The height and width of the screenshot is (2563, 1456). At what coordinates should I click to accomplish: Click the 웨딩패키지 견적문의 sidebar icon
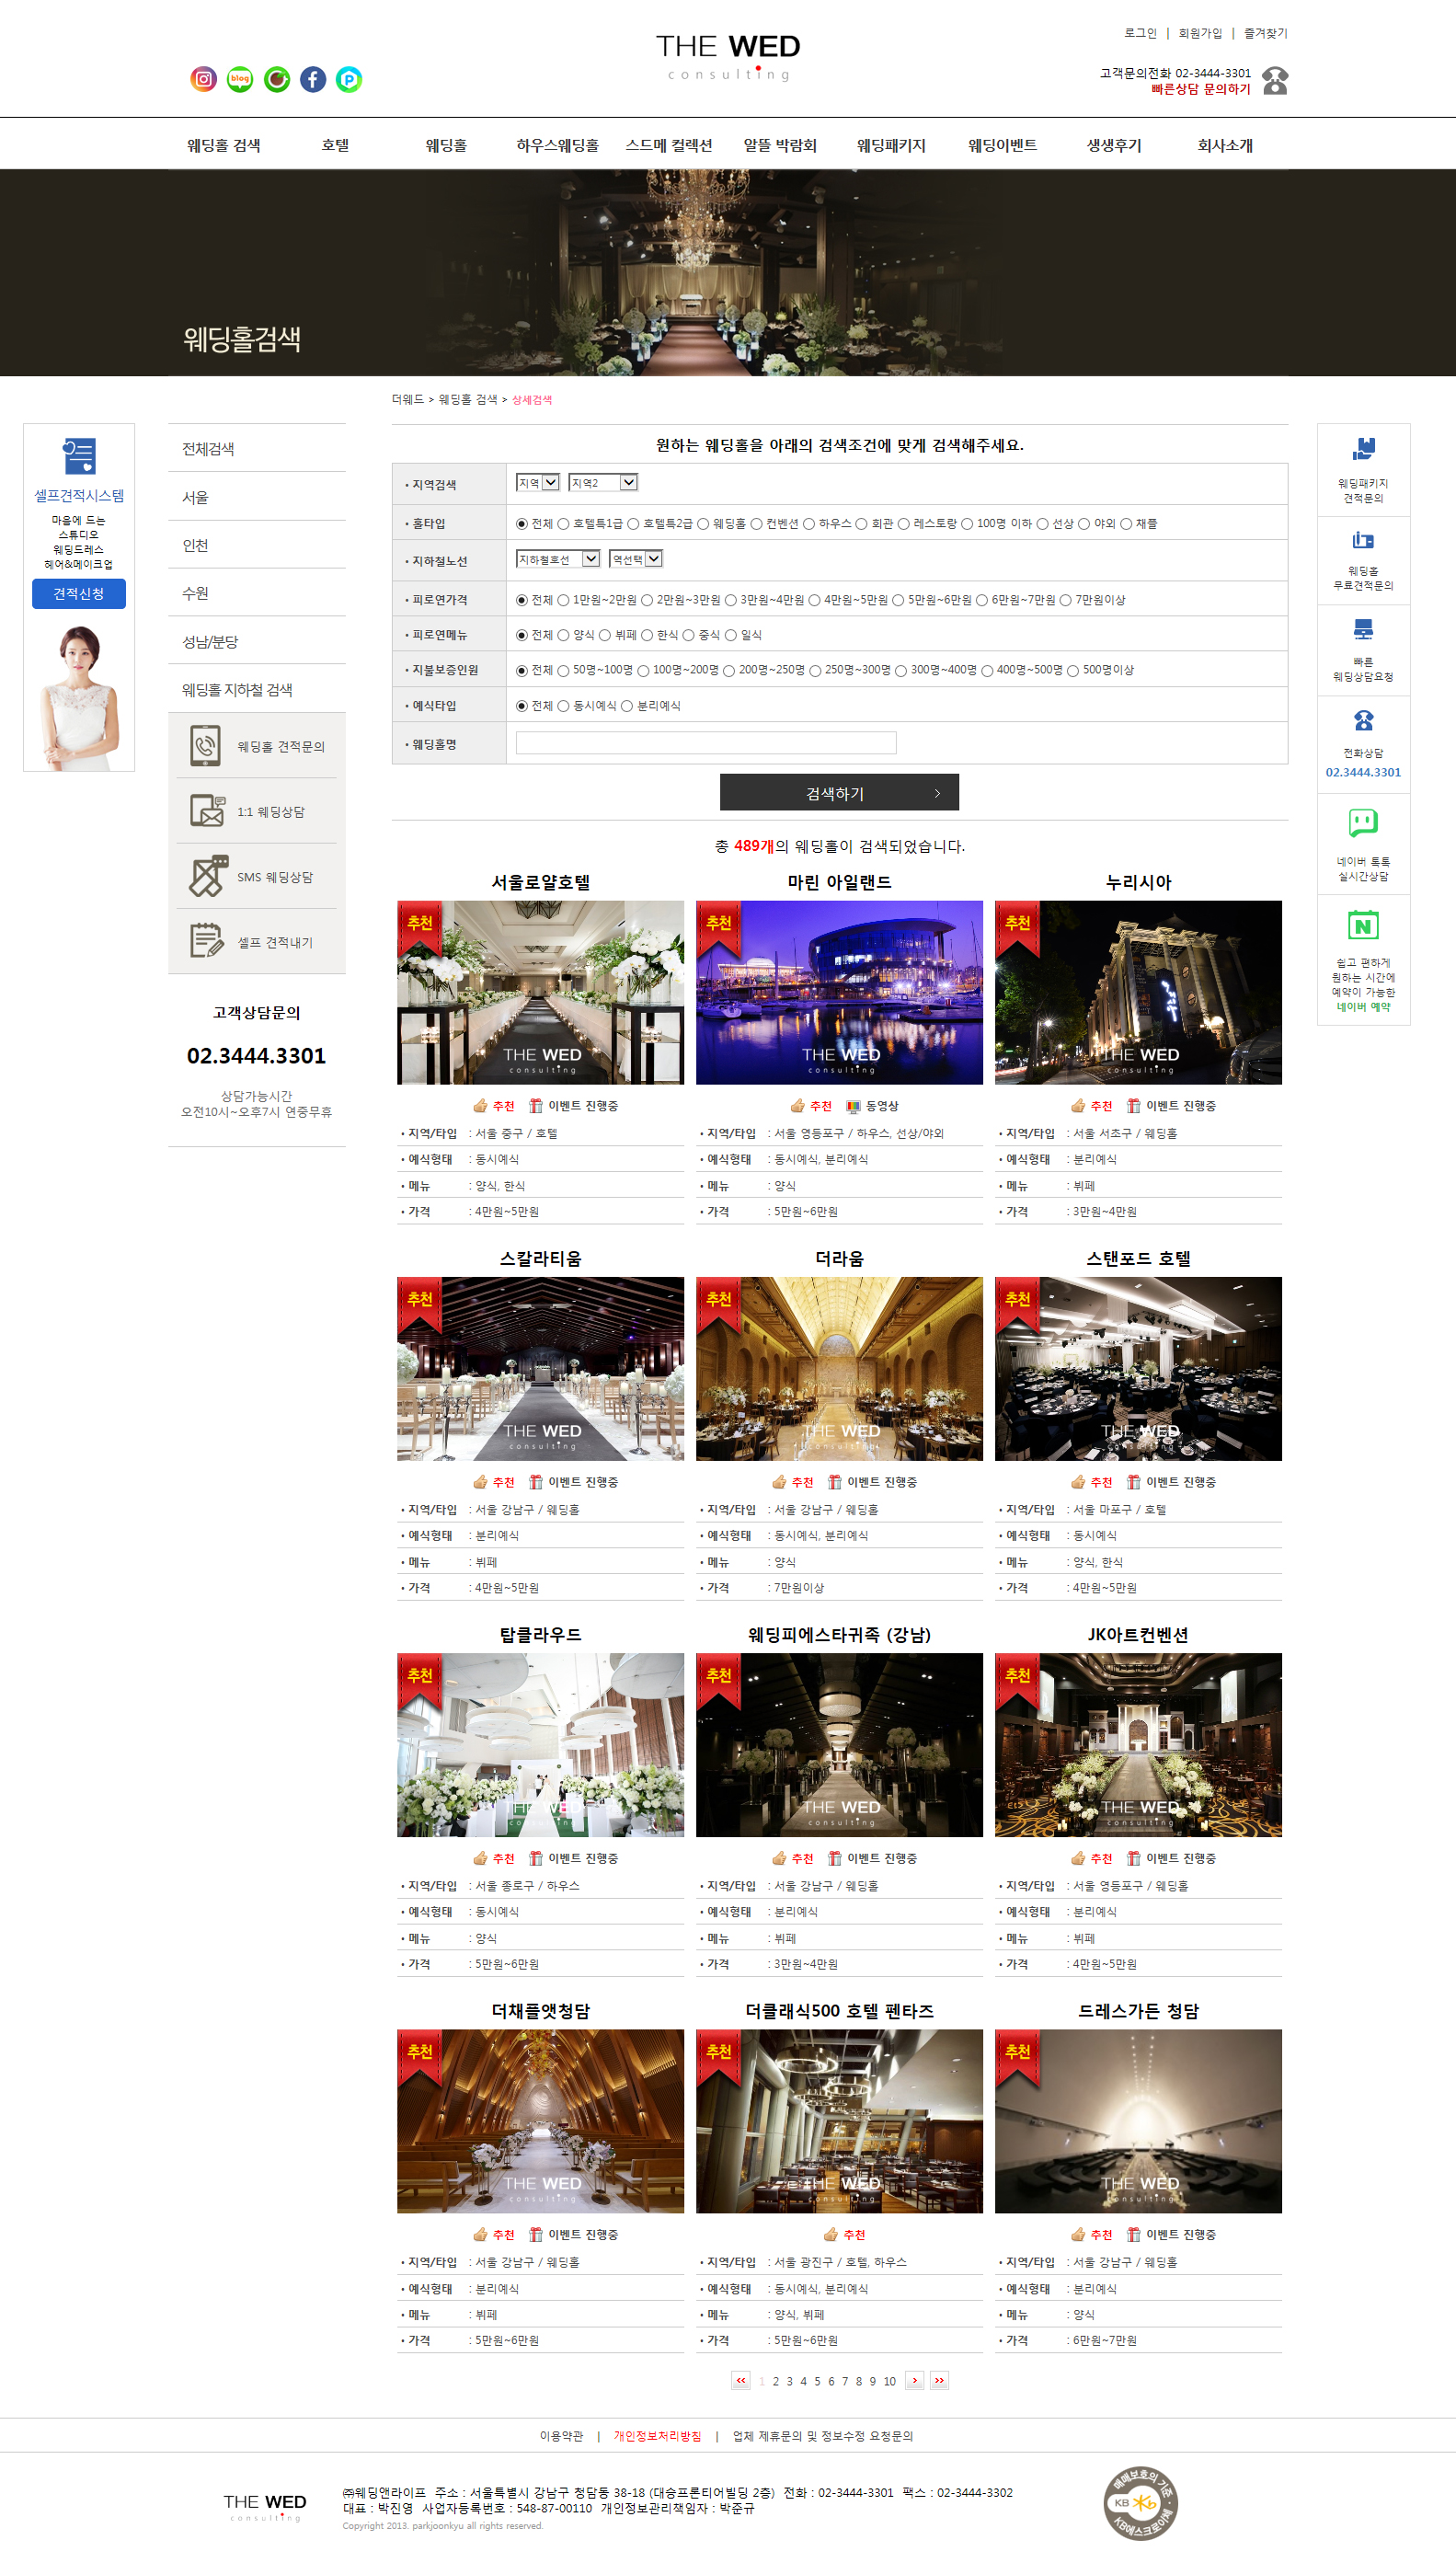click(1363, 449)
